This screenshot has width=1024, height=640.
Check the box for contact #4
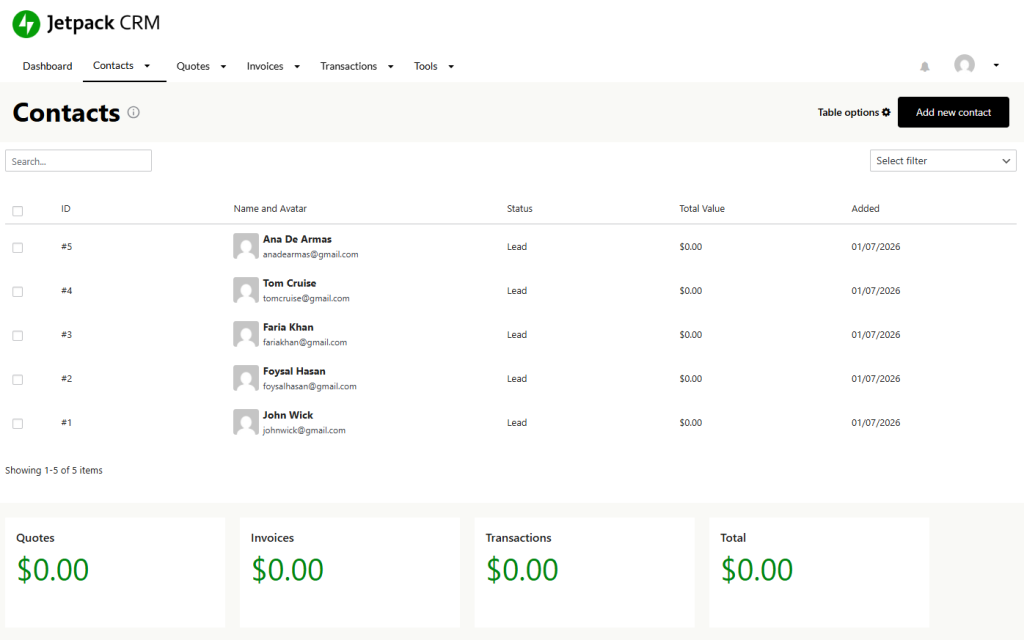tap(18, 291)
